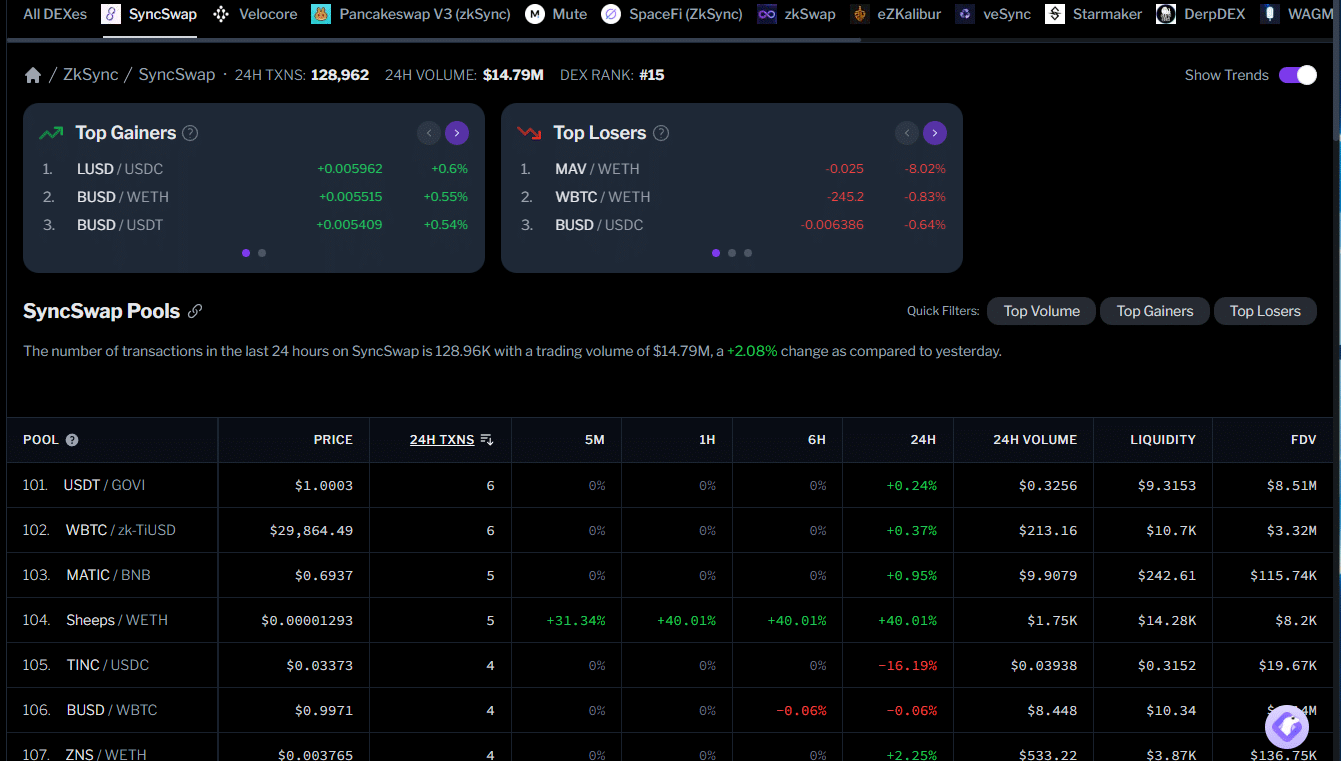
Task: Switch to eZKalibur tab
Action: [895, 14]
